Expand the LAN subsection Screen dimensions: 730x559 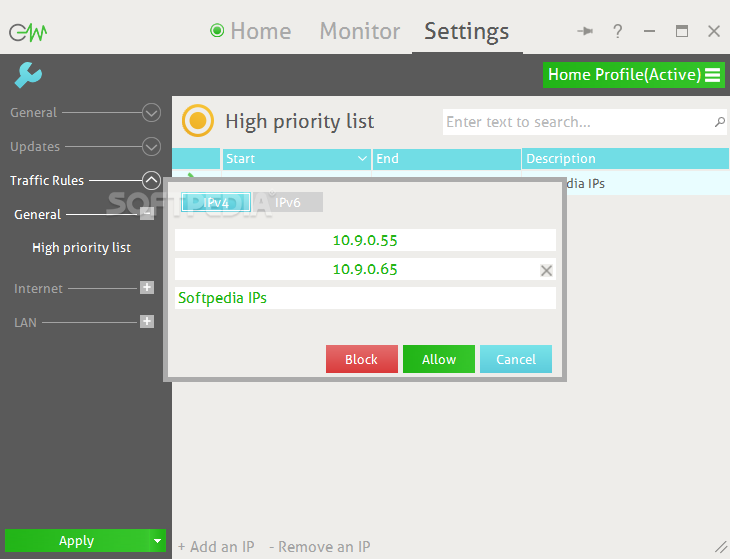147,322
